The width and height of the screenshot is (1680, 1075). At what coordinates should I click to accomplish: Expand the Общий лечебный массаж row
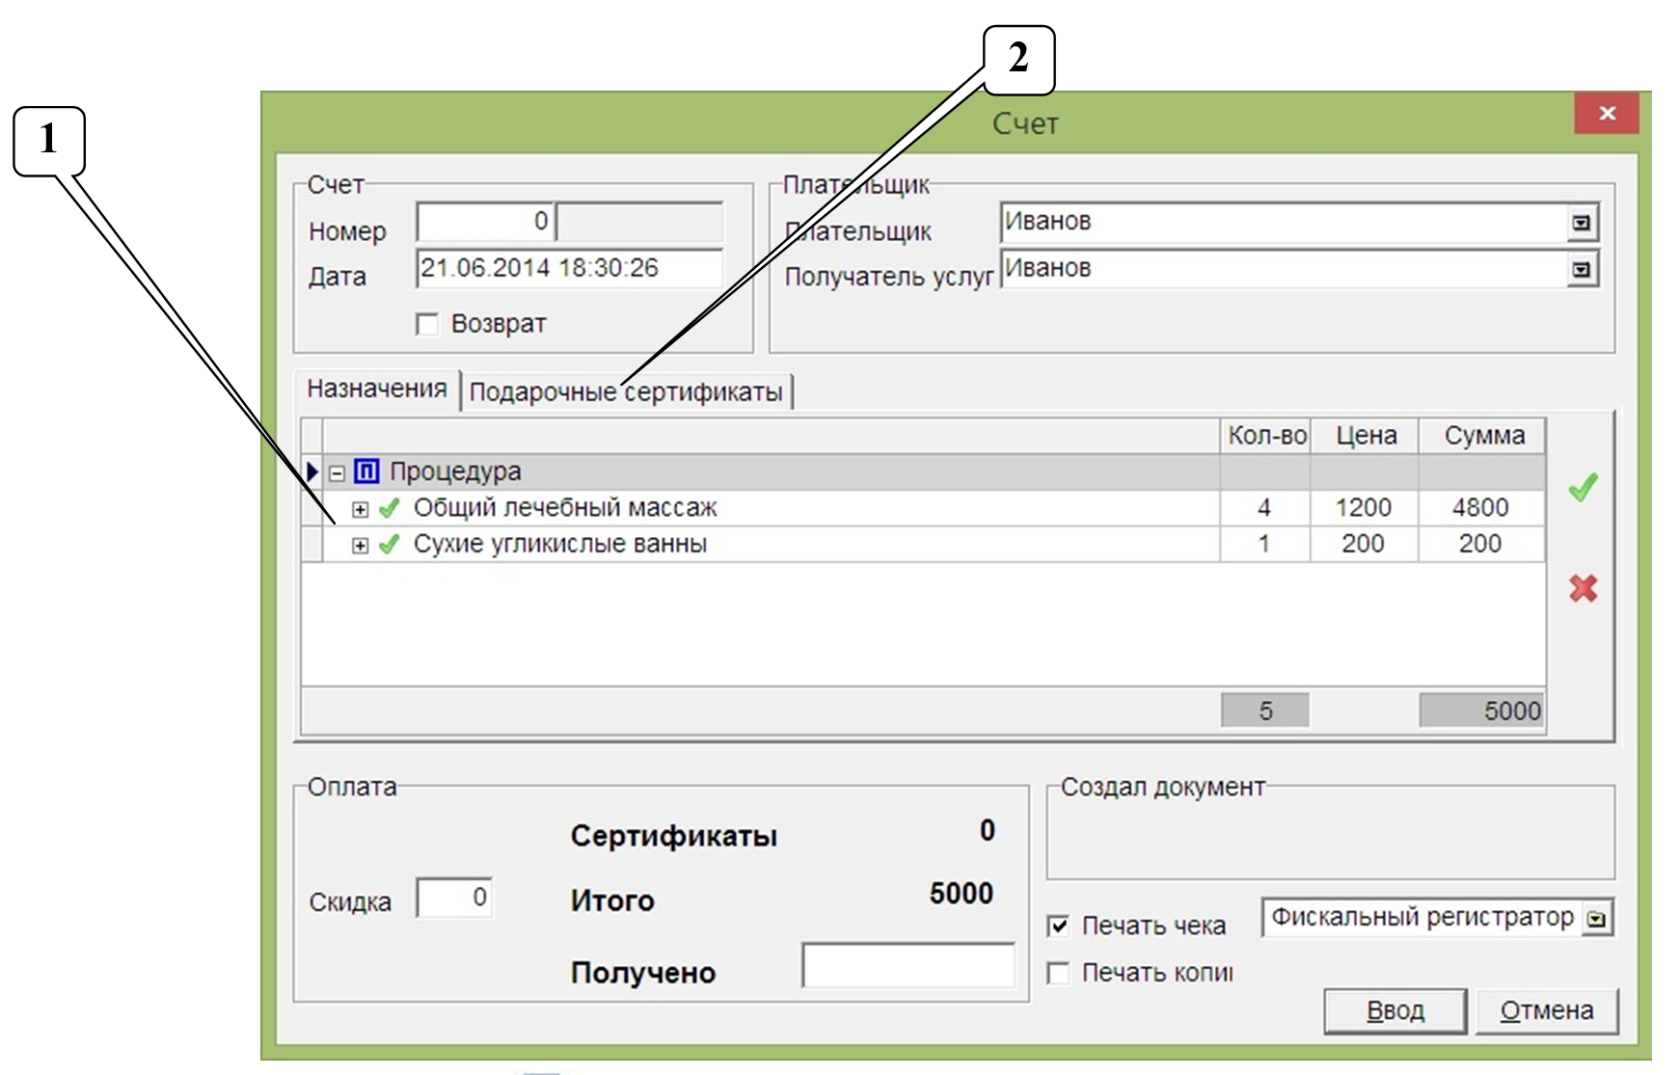point(360,509)
